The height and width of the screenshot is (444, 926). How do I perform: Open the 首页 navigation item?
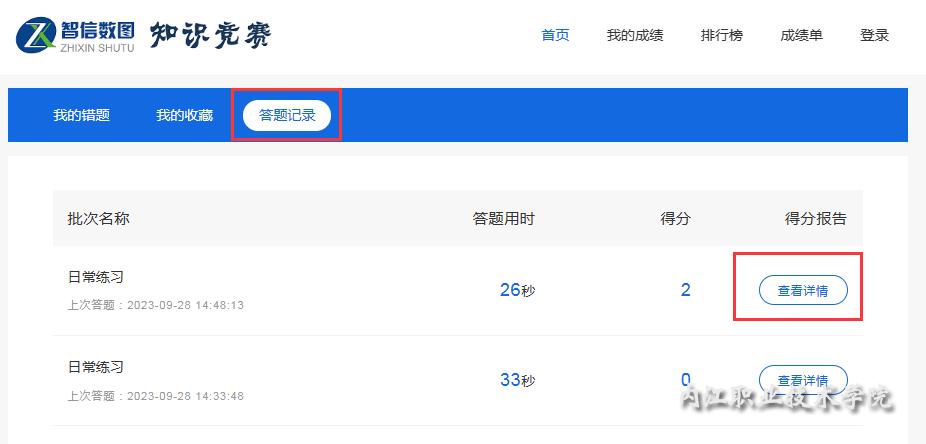(555, 35)
